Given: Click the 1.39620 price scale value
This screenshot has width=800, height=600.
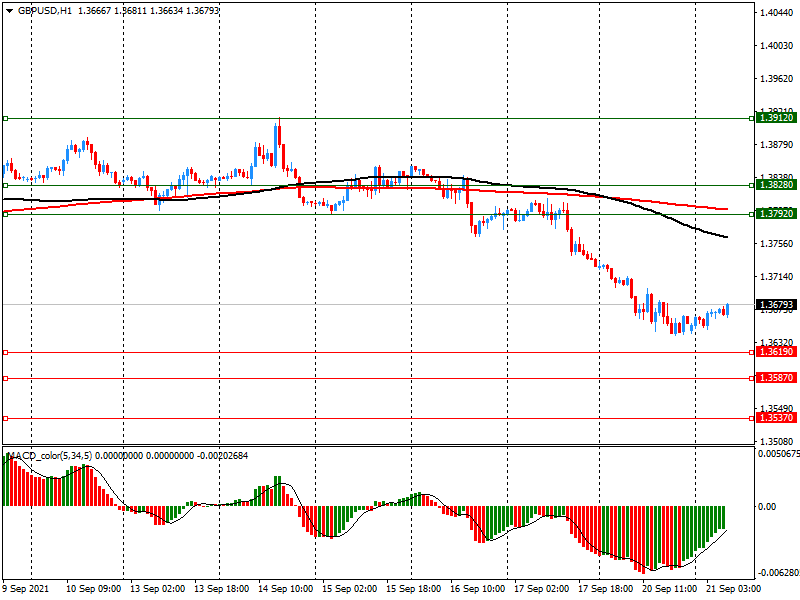Looking at the screenshot, I should pos(777,79).
